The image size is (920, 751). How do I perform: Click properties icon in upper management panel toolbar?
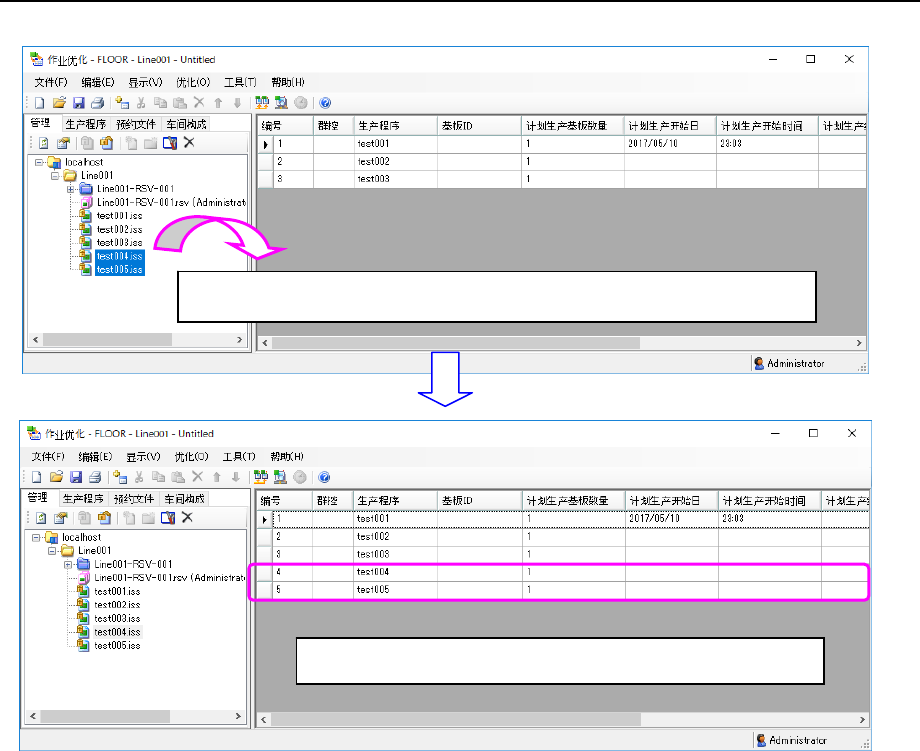click(63, 143)
